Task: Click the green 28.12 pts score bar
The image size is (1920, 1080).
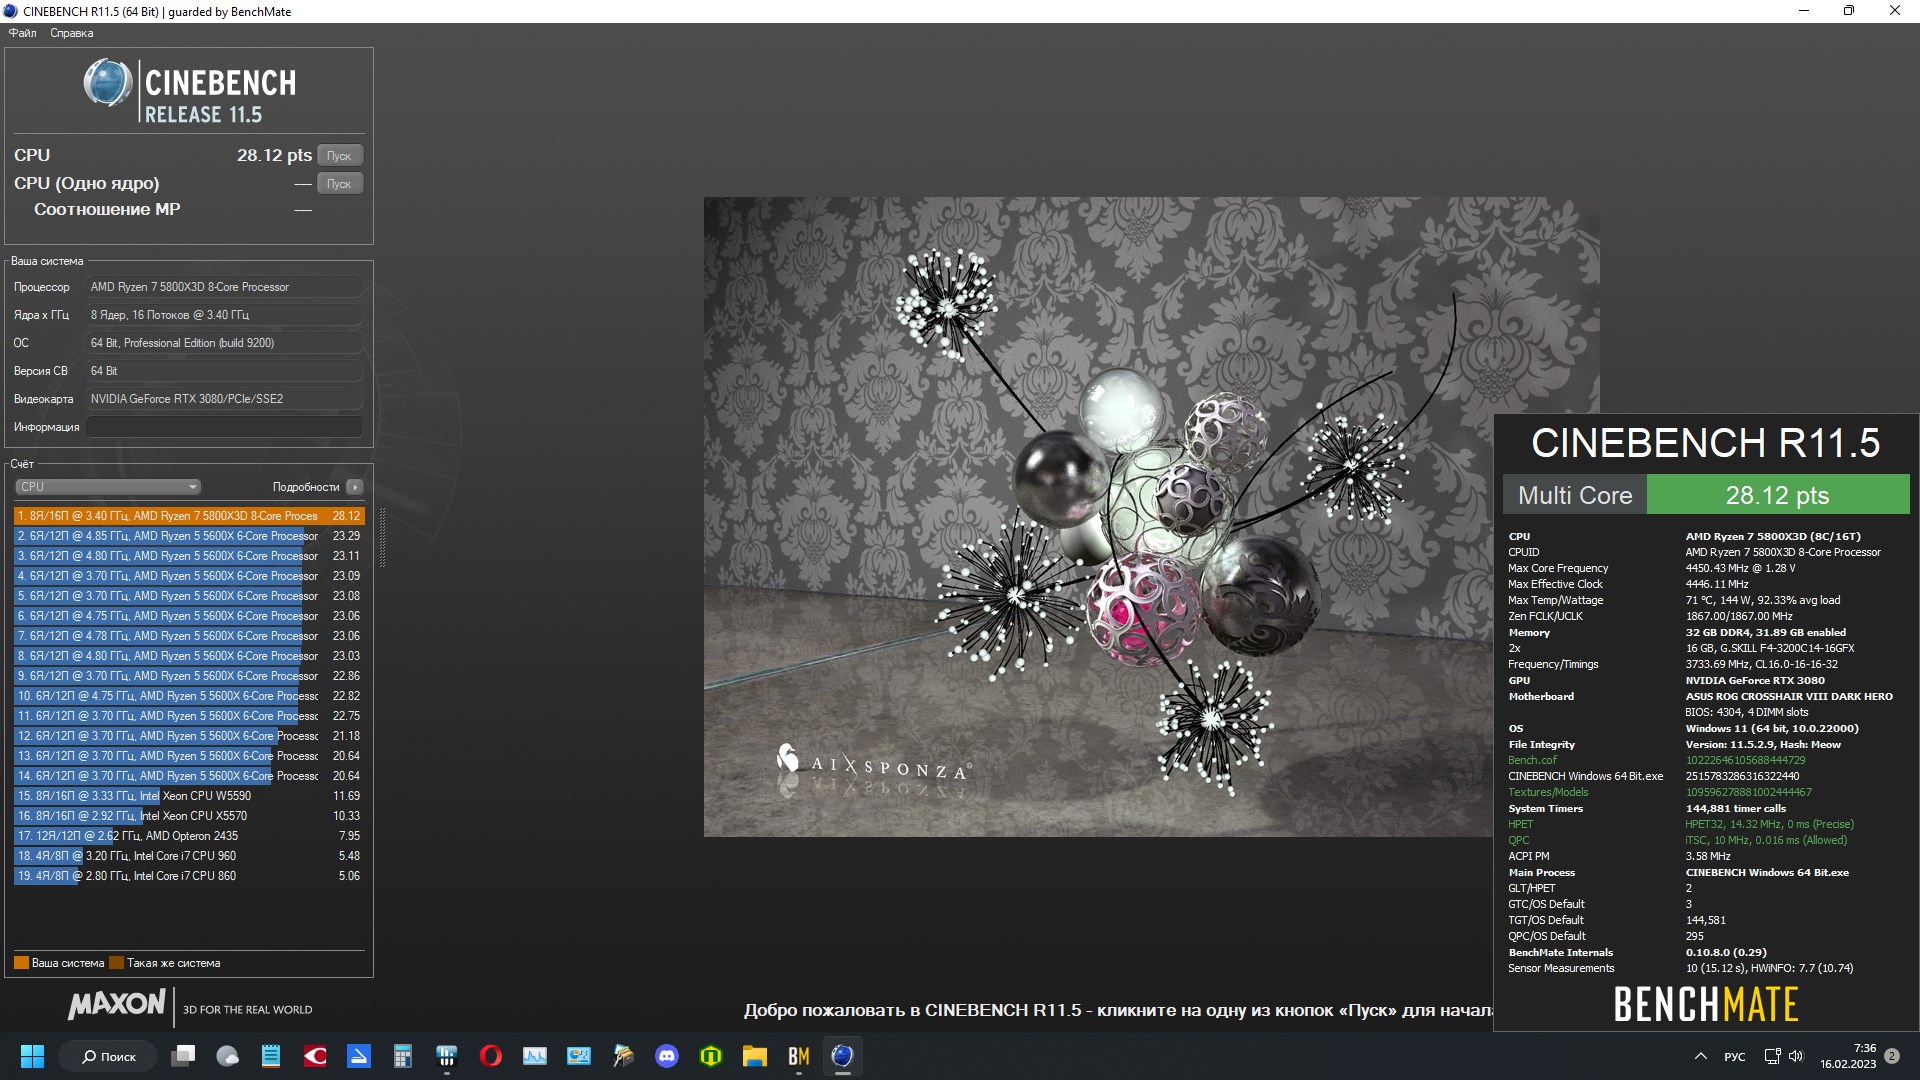Action: [1778, 495]
